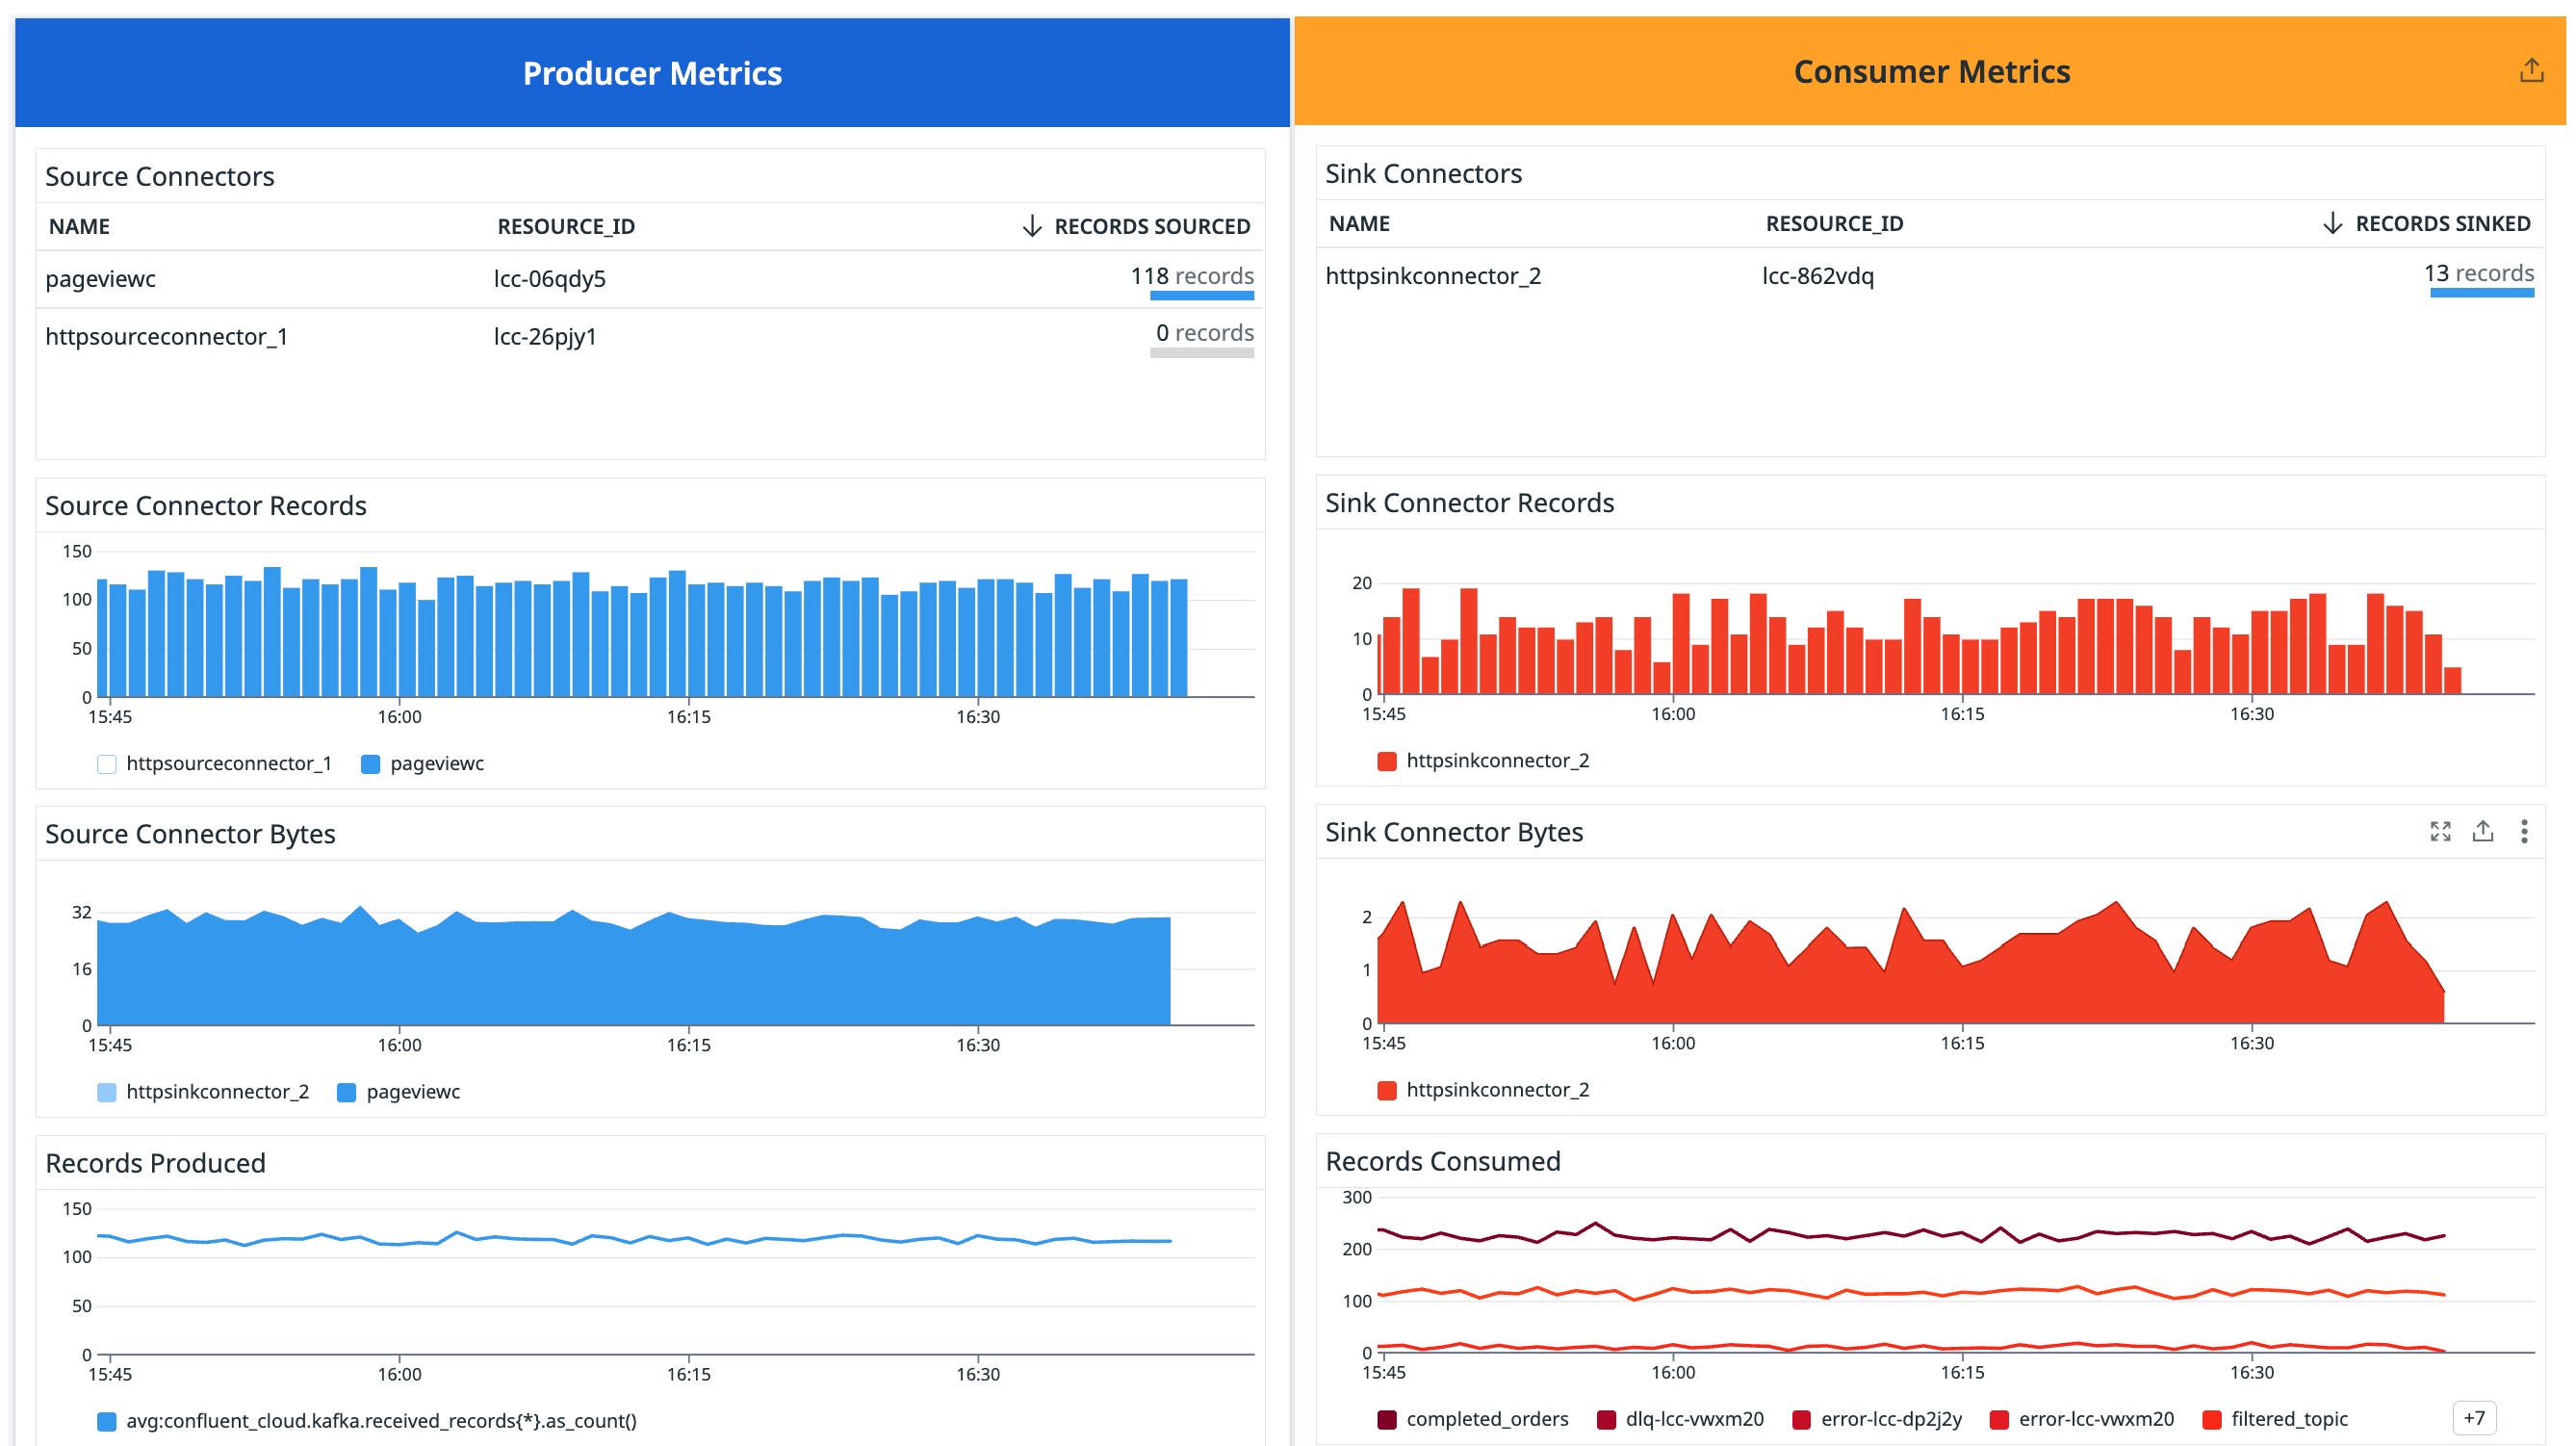Screen dimensions: 2576x1446
Task: Click the httpsinkconnector_2 red legend swatch
Action: pyautogui.click(x=1386, y=761)
